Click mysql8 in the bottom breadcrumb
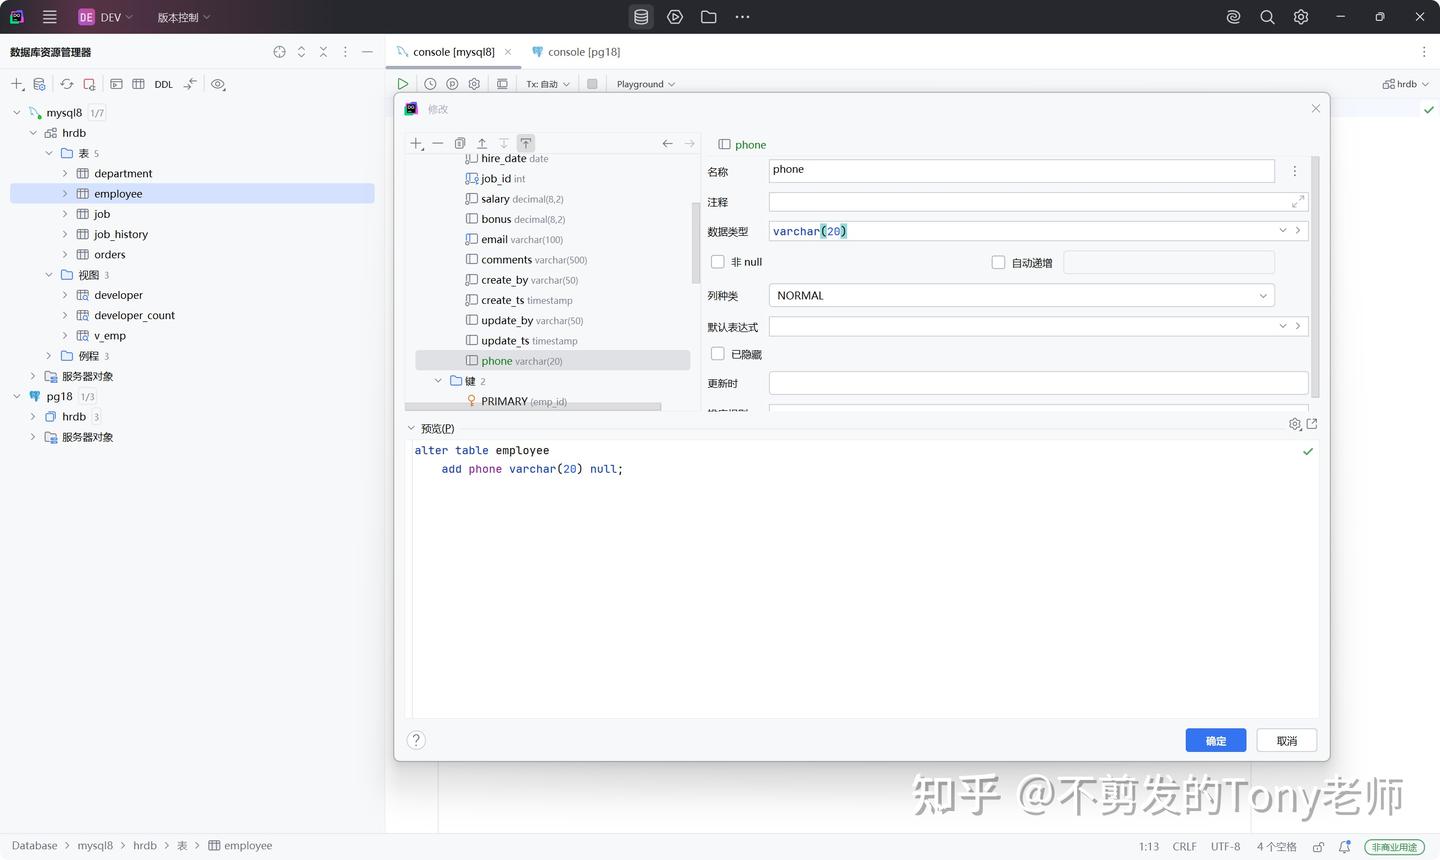The height and width of the screenshot is (860, 1440). (x=95, y=846)
